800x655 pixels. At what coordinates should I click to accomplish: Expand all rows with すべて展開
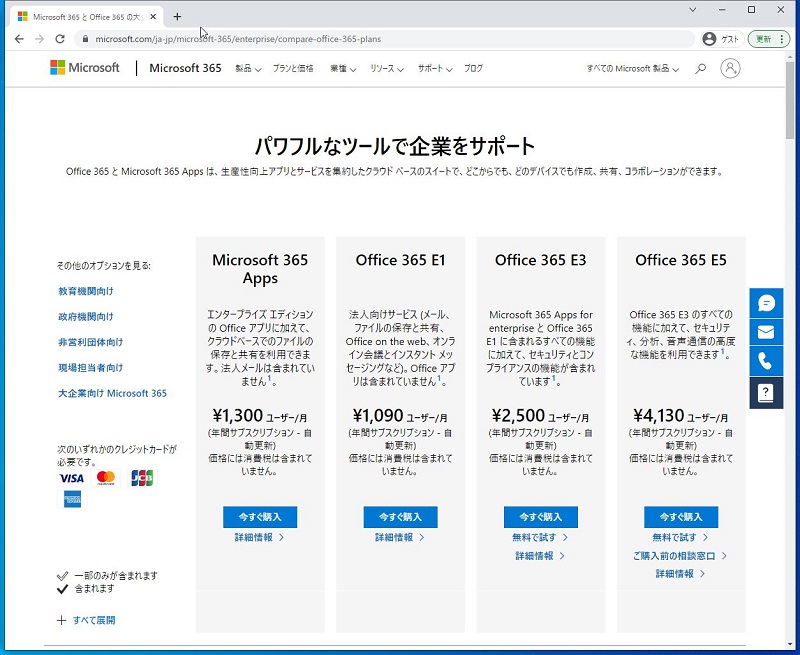point(86,620)
